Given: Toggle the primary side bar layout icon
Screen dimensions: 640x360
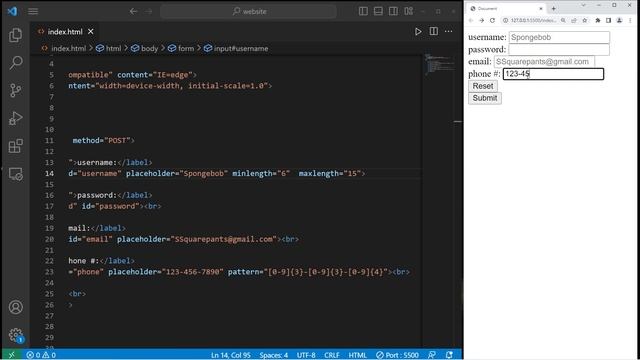Looking at the screenshot, I should coord(363,11).
